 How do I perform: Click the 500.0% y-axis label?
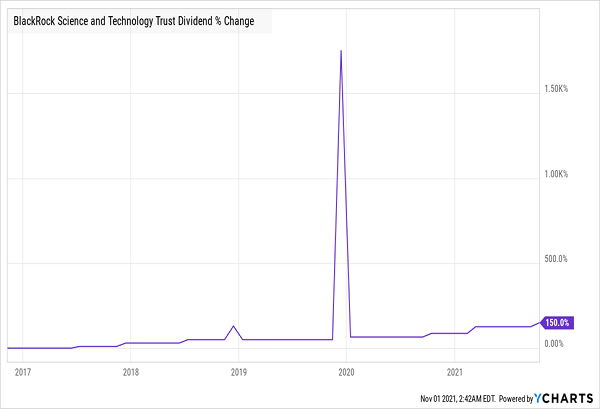pyautogui.click(x=556, y=259)
